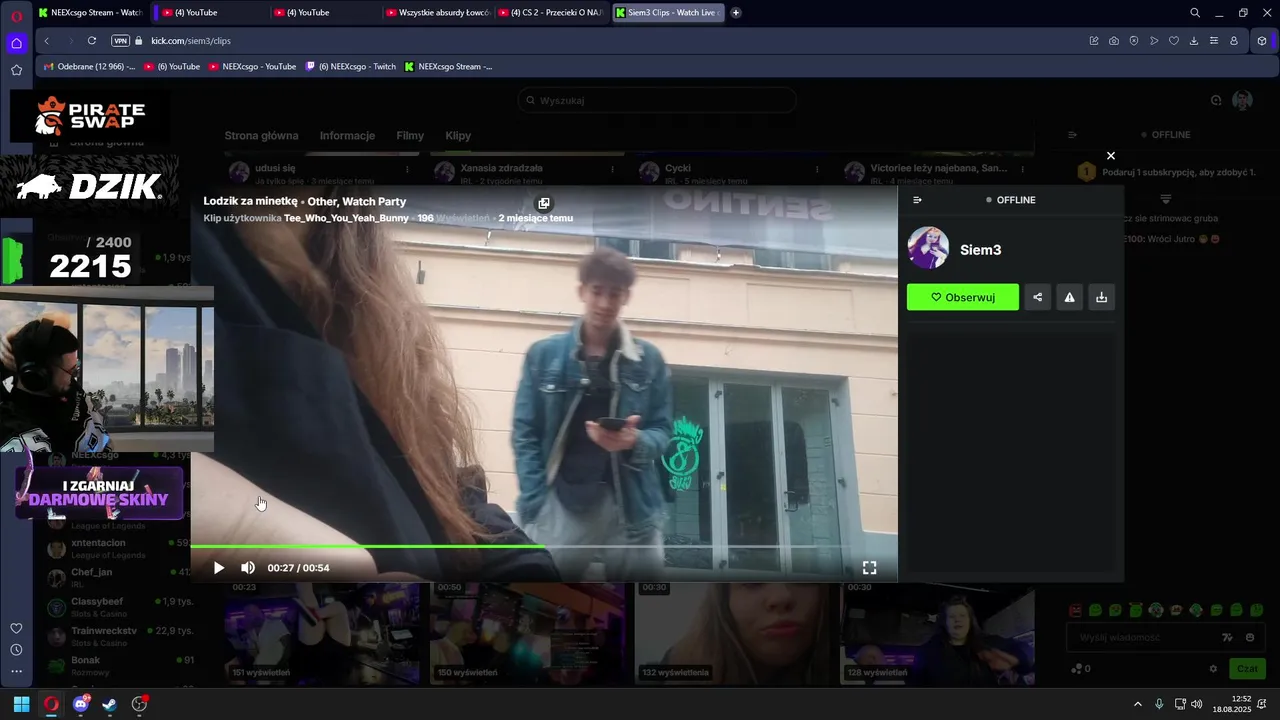Close the clip popup with the X
1280x720 pixels.
1110,156
